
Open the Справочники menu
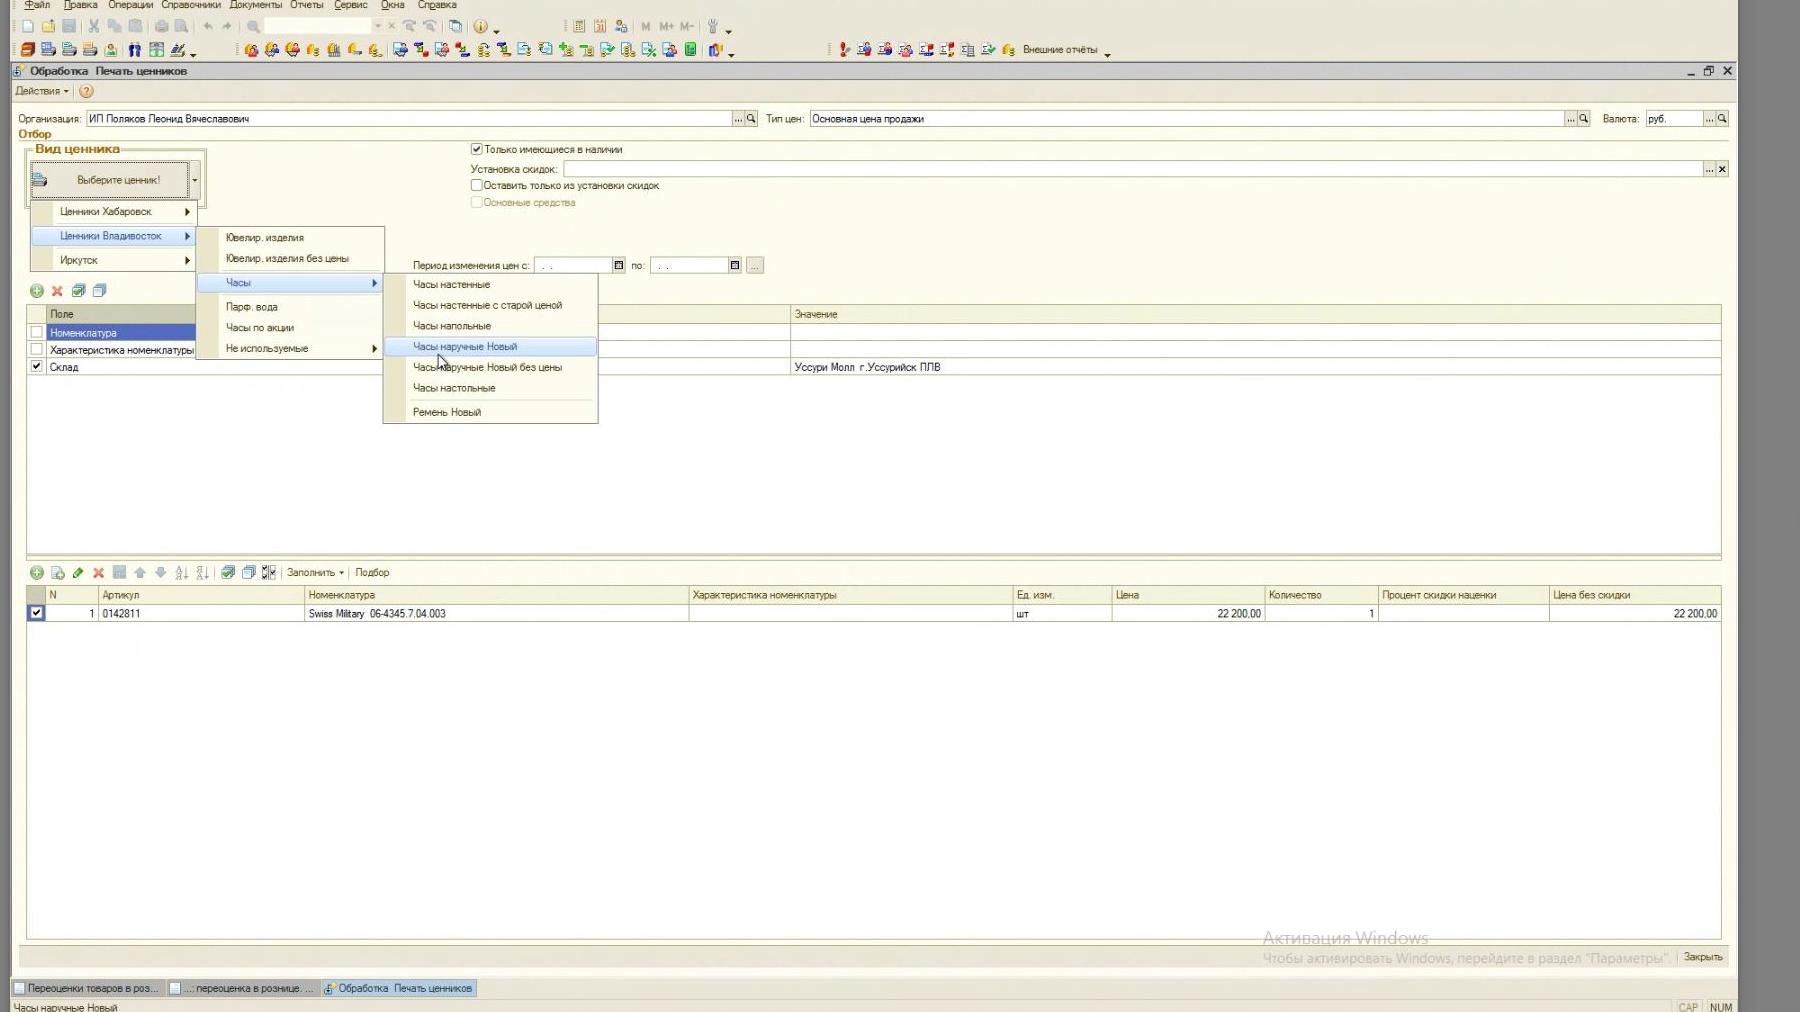[191, 5]
